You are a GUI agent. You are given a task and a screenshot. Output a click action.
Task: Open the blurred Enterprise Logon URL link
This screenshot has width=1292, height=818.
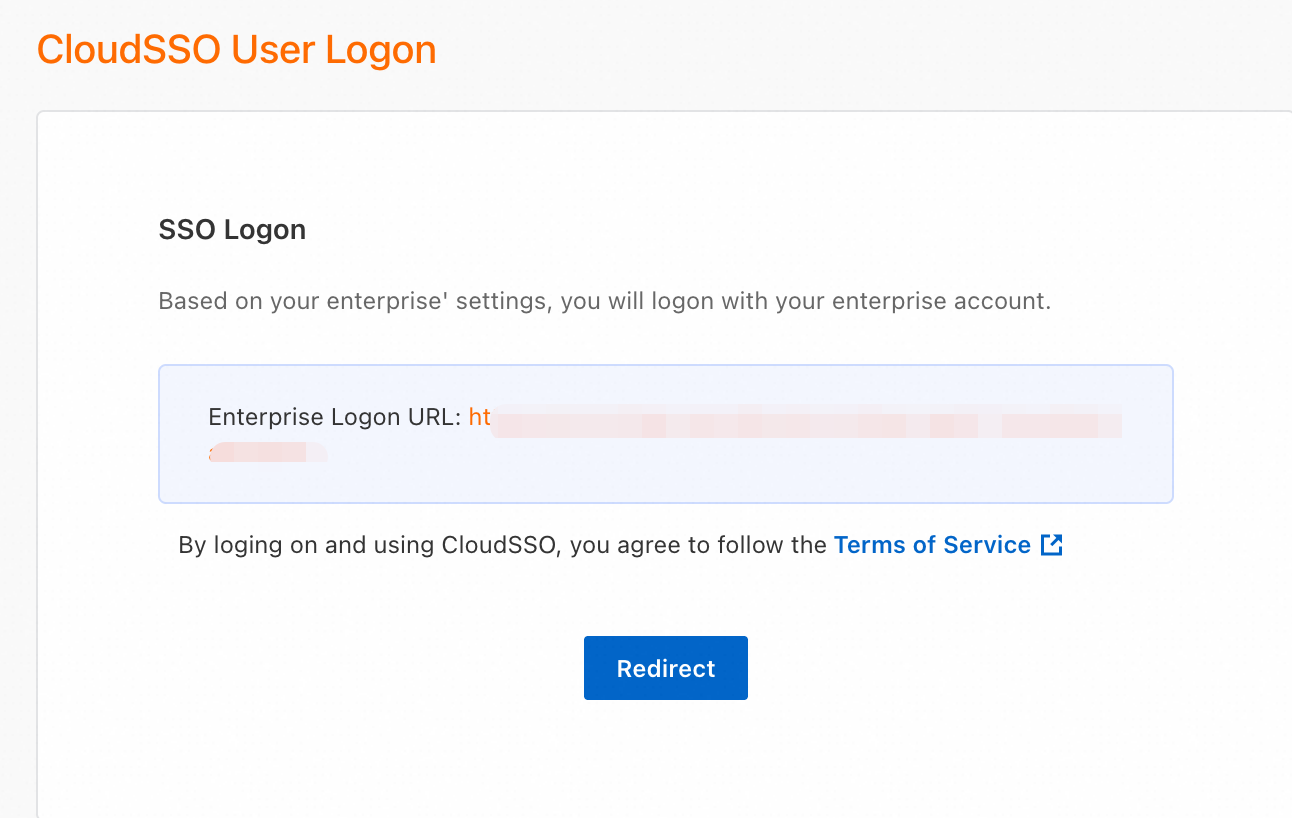click(x=800, y=421)
